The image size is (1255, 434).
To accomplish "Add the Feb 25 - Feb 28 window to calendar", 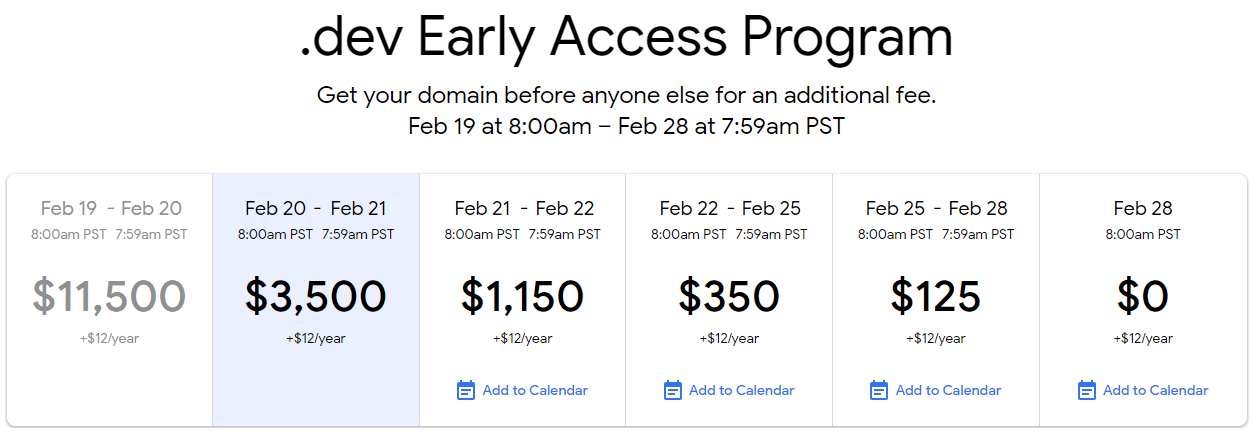I will (948, 390).
